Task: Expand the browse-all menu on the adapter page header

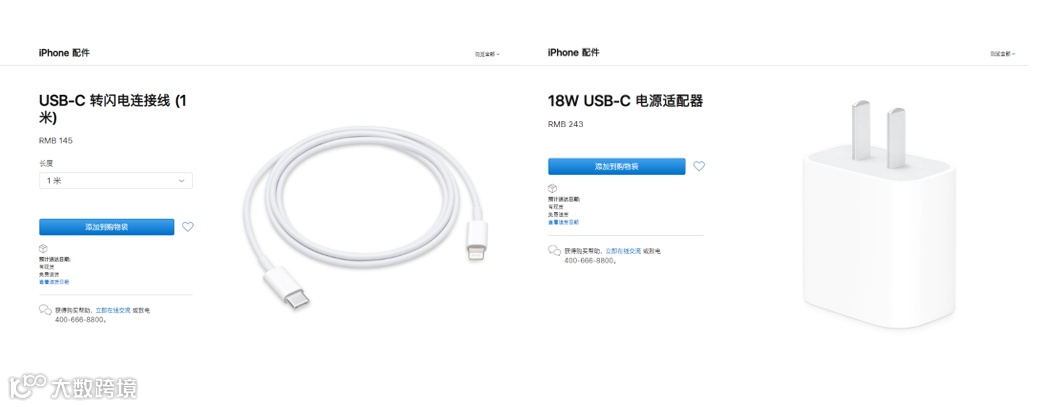Action: 1003,54
